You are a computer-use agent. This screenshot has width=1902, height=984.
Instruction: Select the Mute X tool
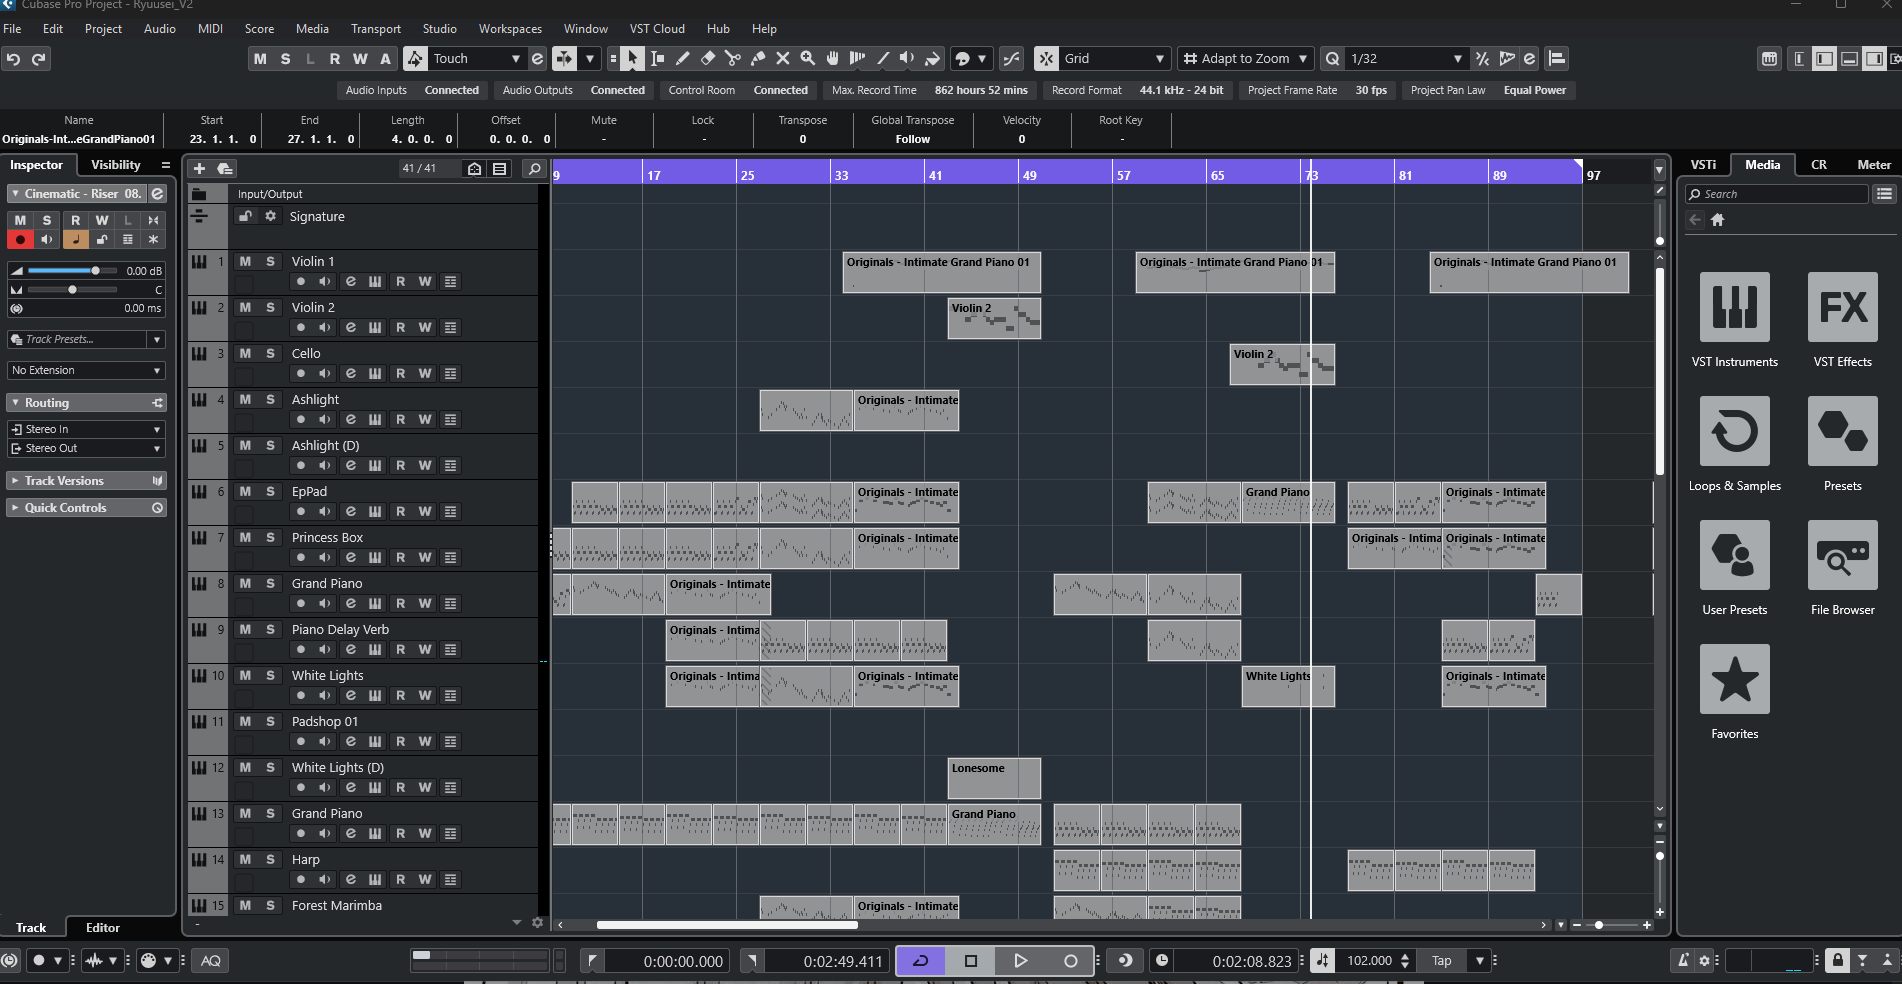(x=782, y=59)
